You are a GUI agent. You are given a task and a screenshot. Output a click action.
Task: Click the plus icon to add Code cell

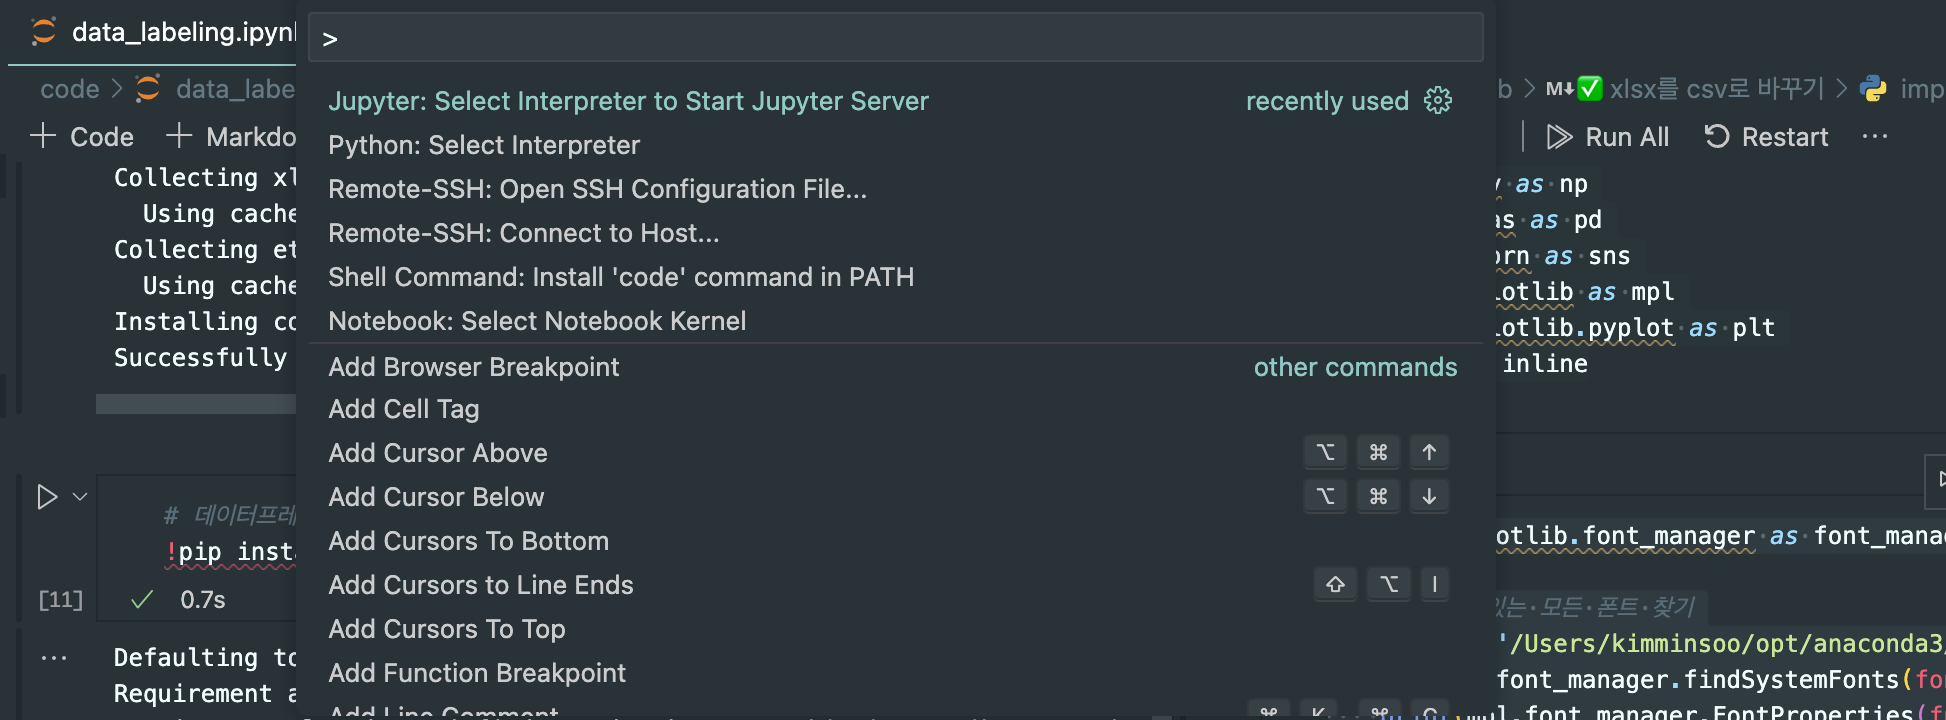pos(43,136)
